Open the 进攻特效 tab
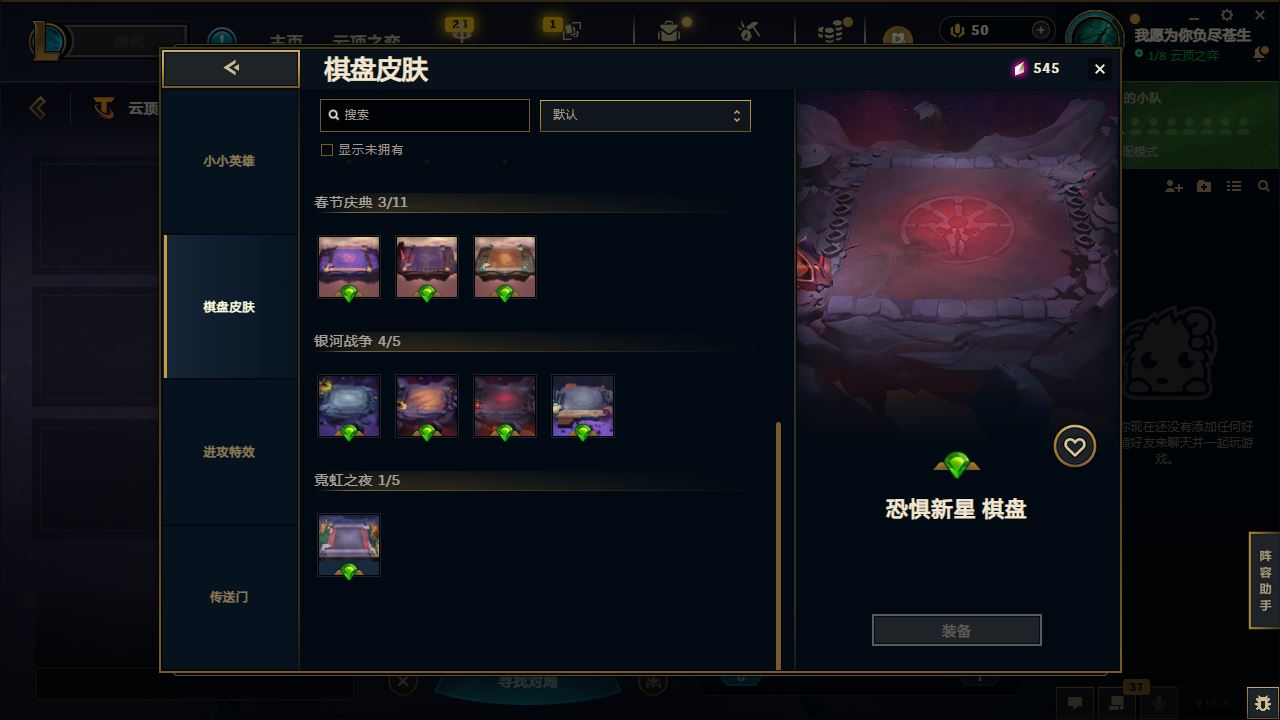 pyautogui.click(x=229, y=452)
